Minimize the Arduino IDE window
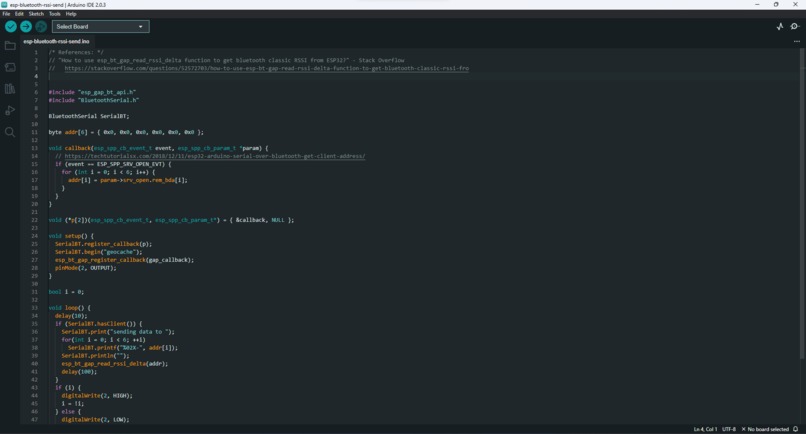Screen dimensions: 806x434 click(x=757, y=5)
